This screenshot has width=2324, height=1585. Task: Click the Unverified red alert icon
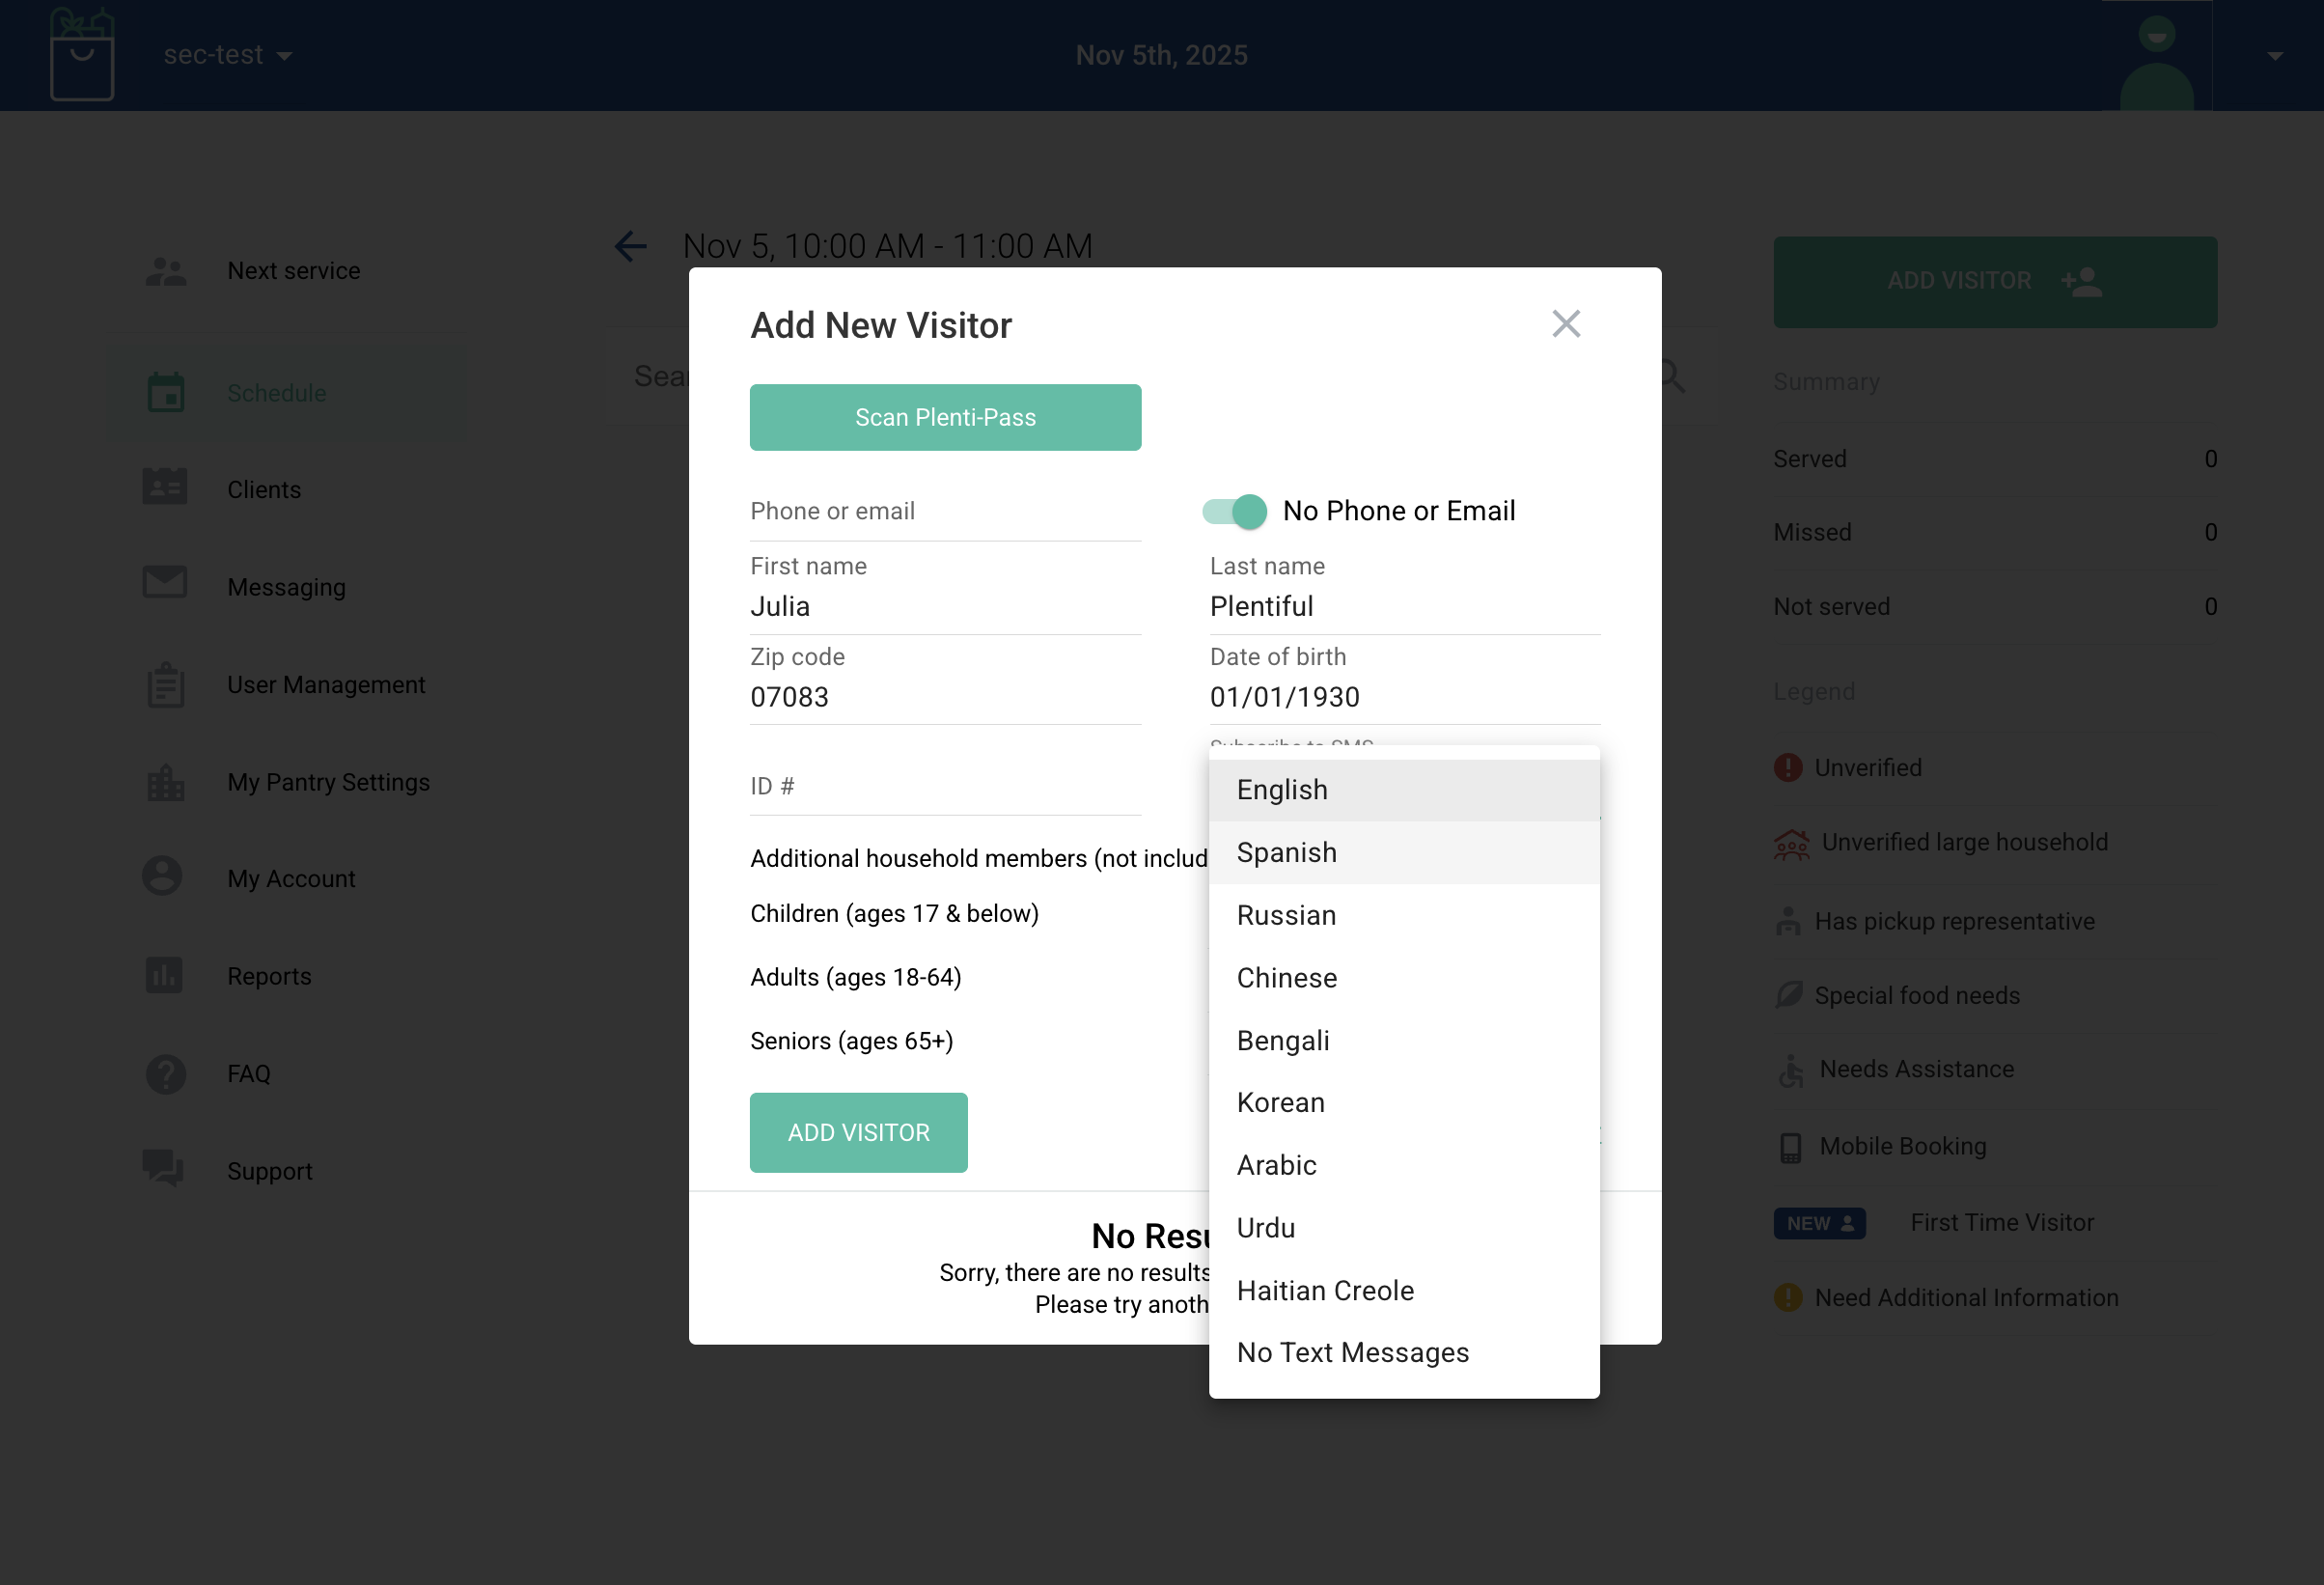click(x=1788, y=768)
